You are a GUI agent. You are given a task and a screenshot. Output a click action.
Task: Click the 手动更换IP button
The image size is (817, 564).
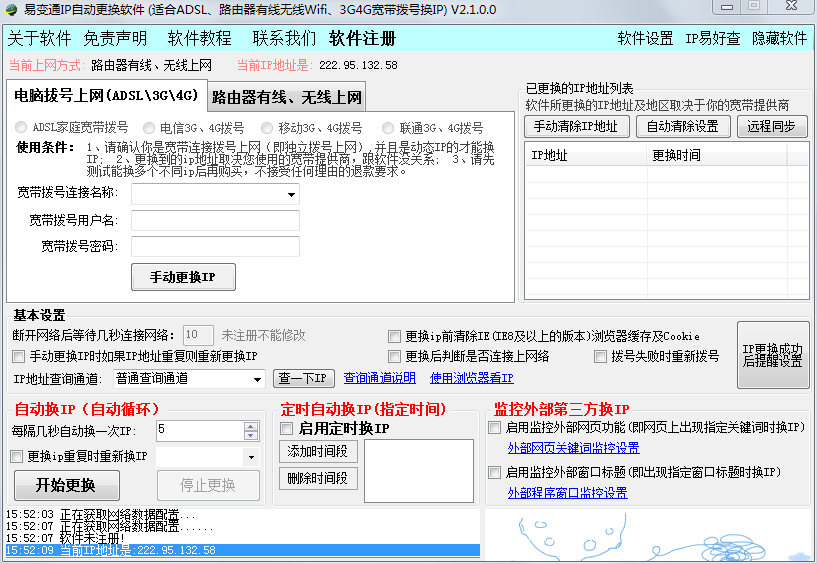(183, 277)
